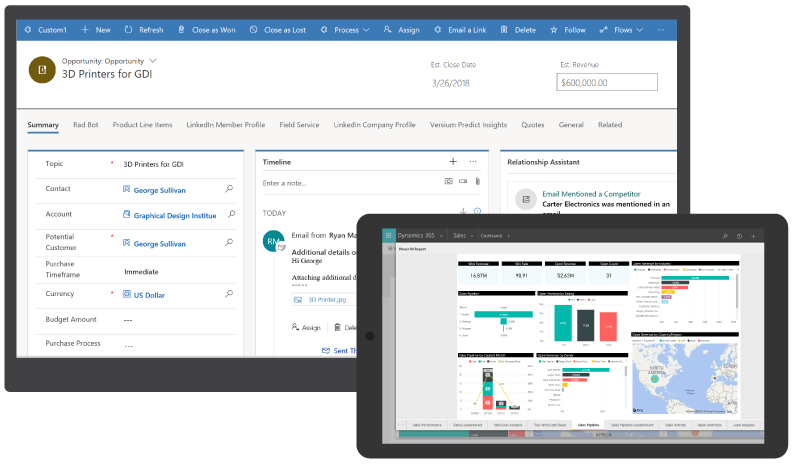Viewport: 794px width, 464px height.
Task: Click the Close as Won button
Action: [x=207, y=30]
